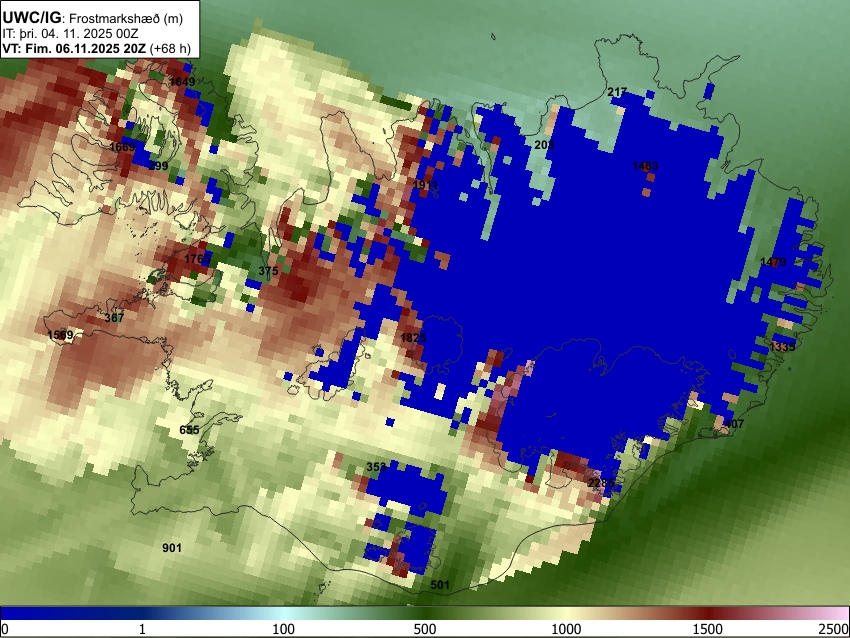Screen dimensions: 850x638
Task: Click the color scale tick label 100
Action: (283, 629)
